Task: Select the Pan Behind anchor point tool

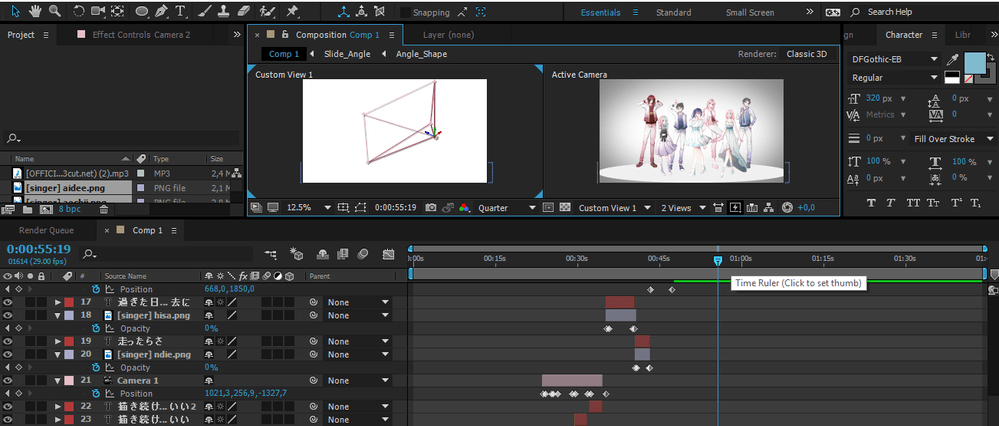Action: [x=118, y=11]
